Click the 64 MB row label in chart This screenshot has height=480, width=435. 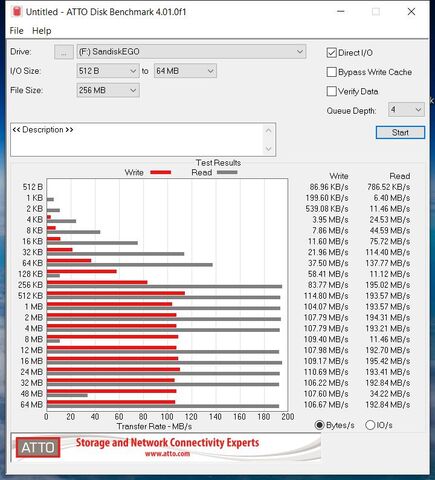32,405
